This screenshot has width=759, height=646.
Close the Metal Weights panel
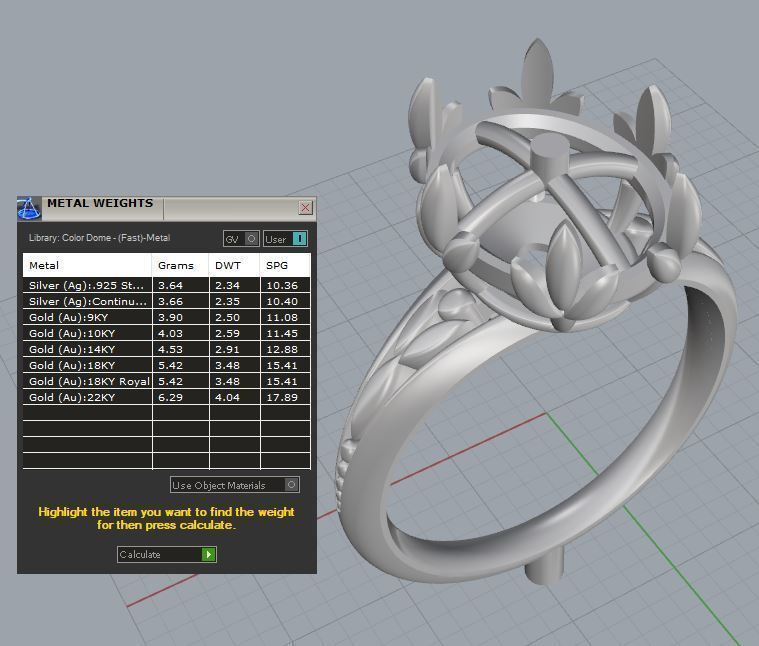coord(305,208)
